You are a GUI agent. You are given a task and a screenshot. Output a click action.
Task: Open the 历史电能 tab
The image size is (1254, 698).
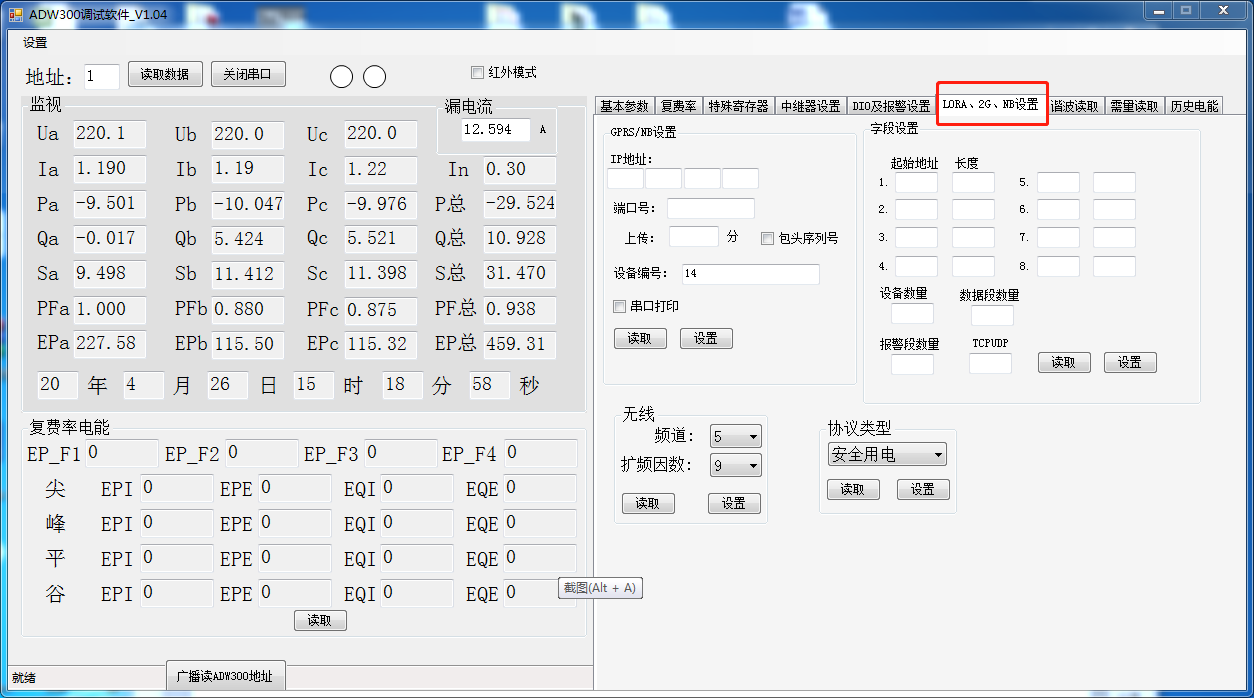[x=1194, y=106]
